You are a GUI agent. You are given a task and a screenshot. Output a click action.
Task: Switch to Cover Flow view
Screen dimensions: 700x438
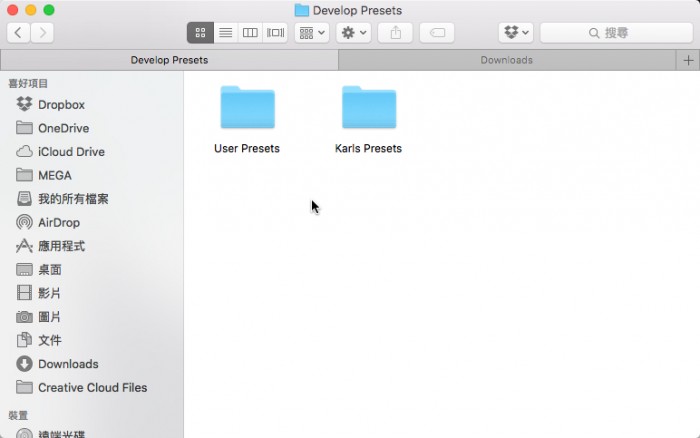tap(276, 33)
